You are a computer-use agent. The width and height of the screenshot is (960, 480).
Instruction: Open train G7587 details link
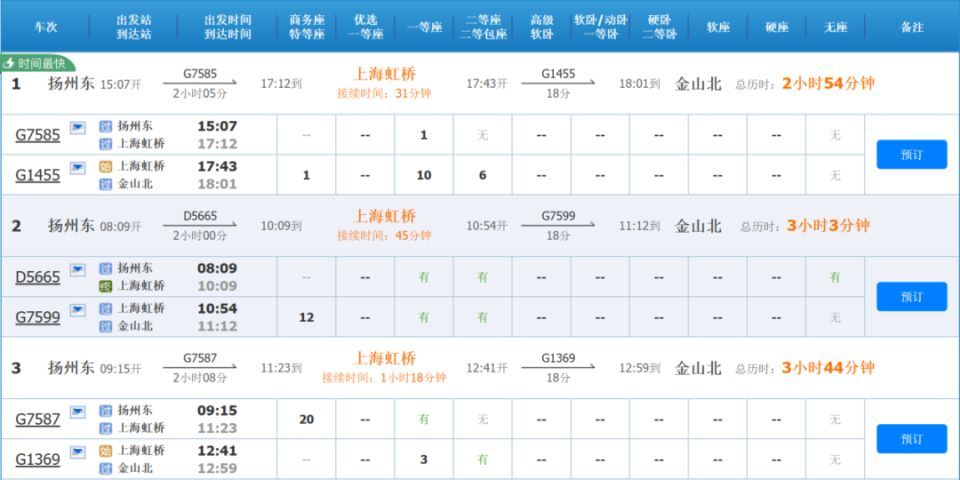click(x=38, y=419)
